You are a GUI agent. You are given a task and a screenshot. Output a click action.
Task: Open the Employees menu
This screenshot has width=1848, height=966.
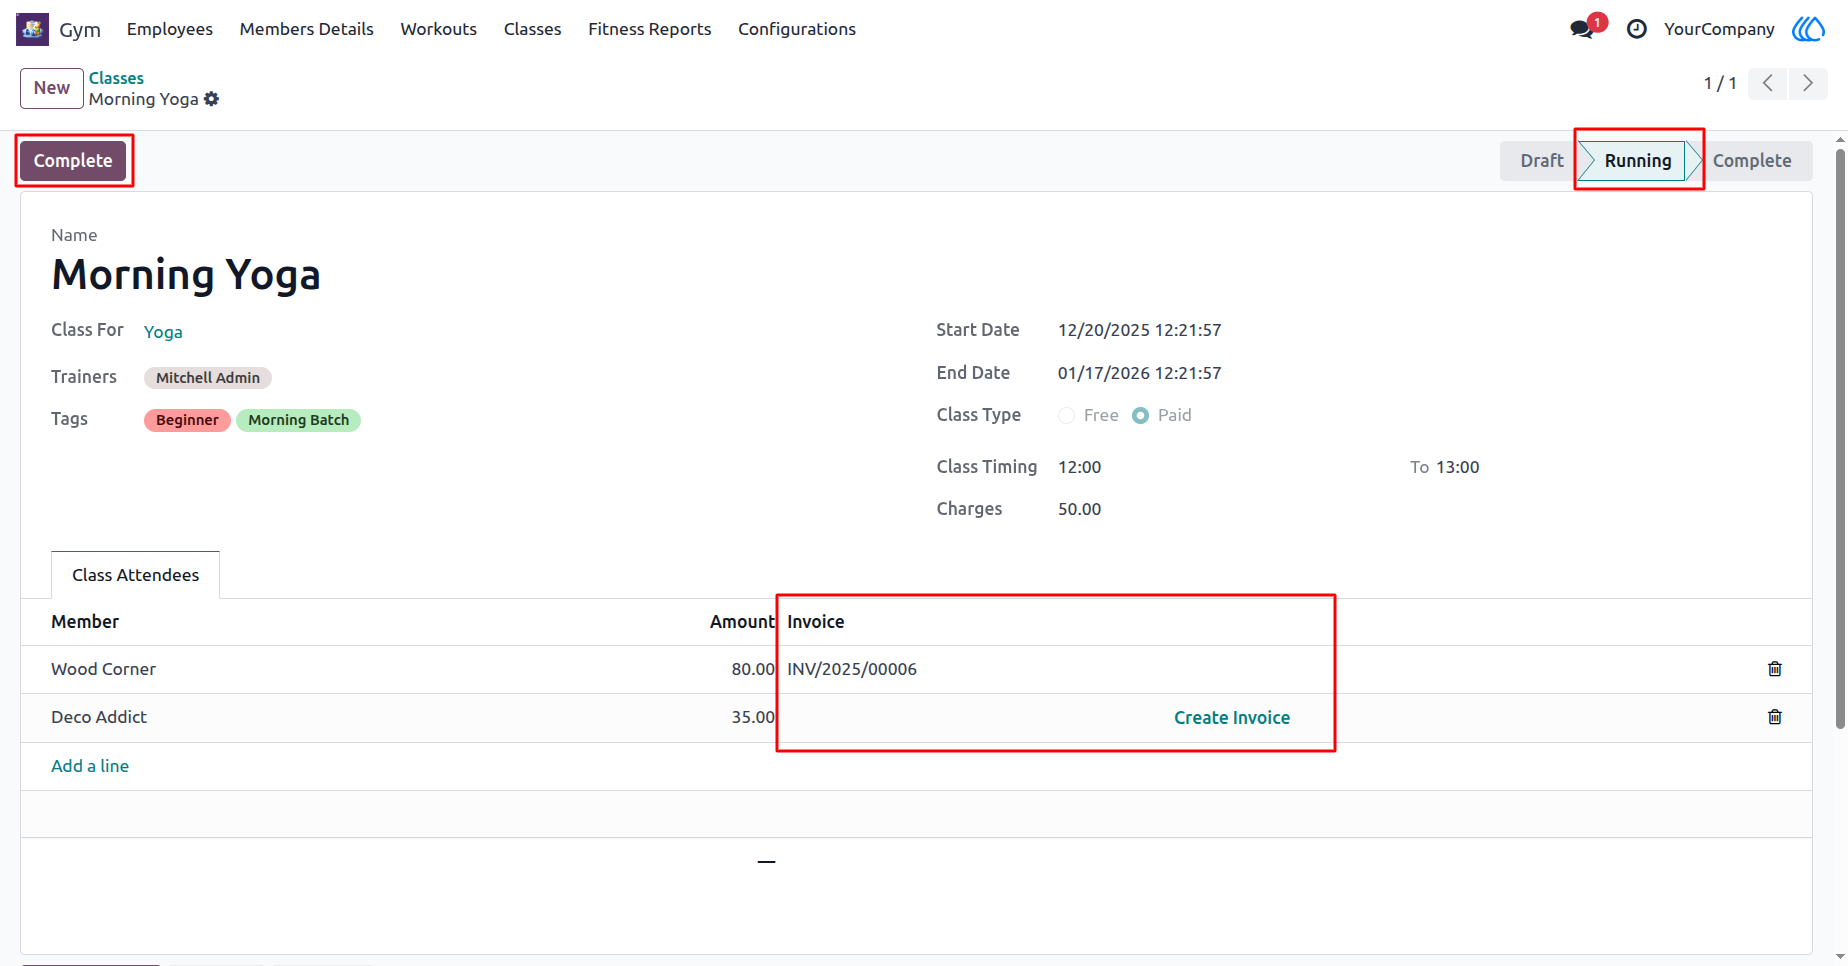[x=170, y=29]
